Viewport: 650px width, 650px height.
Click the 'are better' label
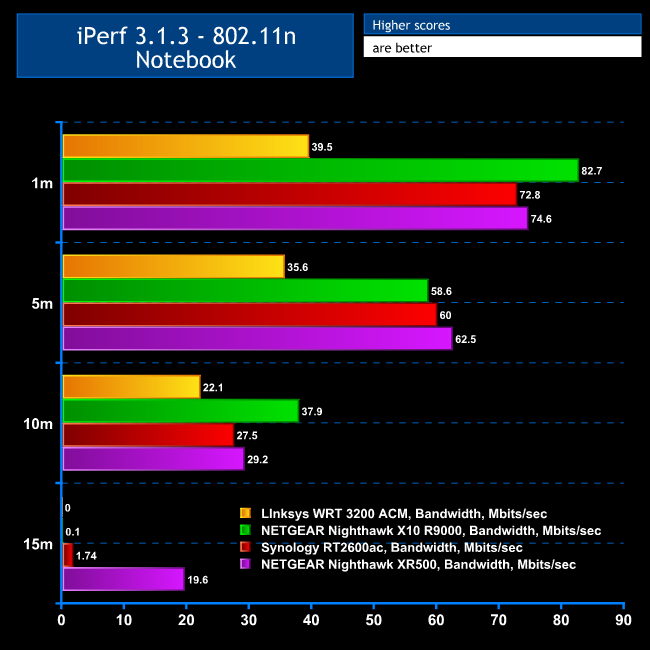coord(402,48)
